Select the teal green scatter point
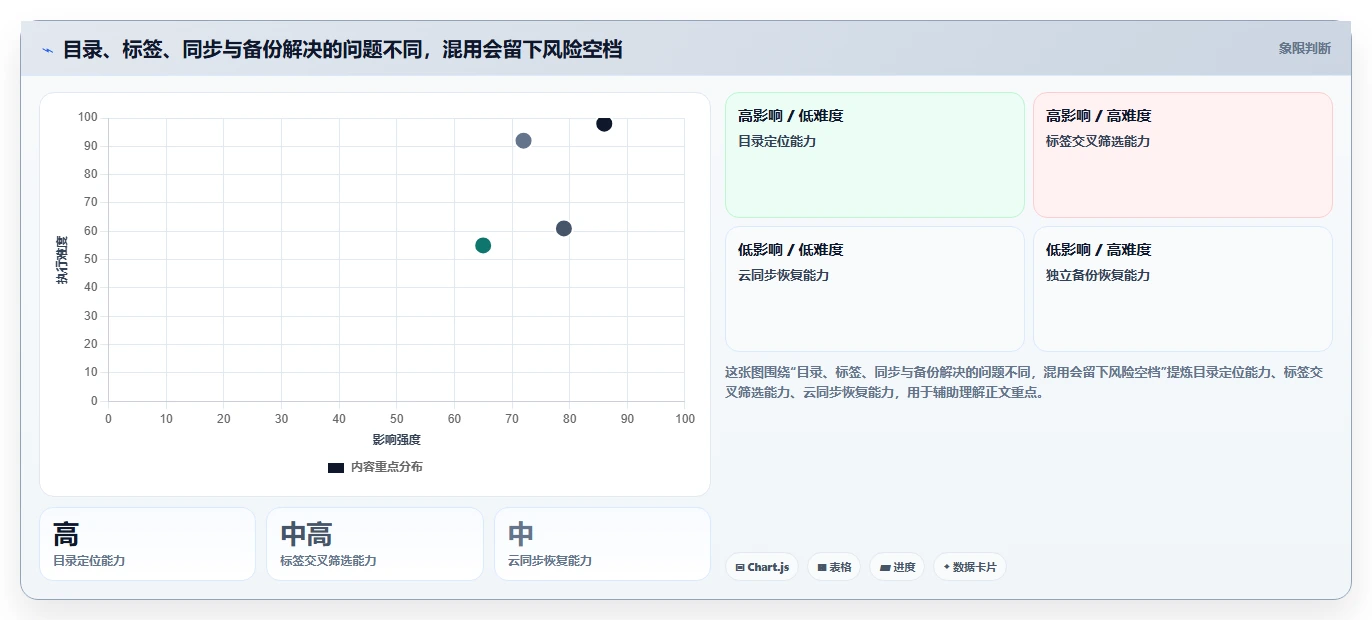The width and height of the screenshot is (1372, 620). [483, 245]
